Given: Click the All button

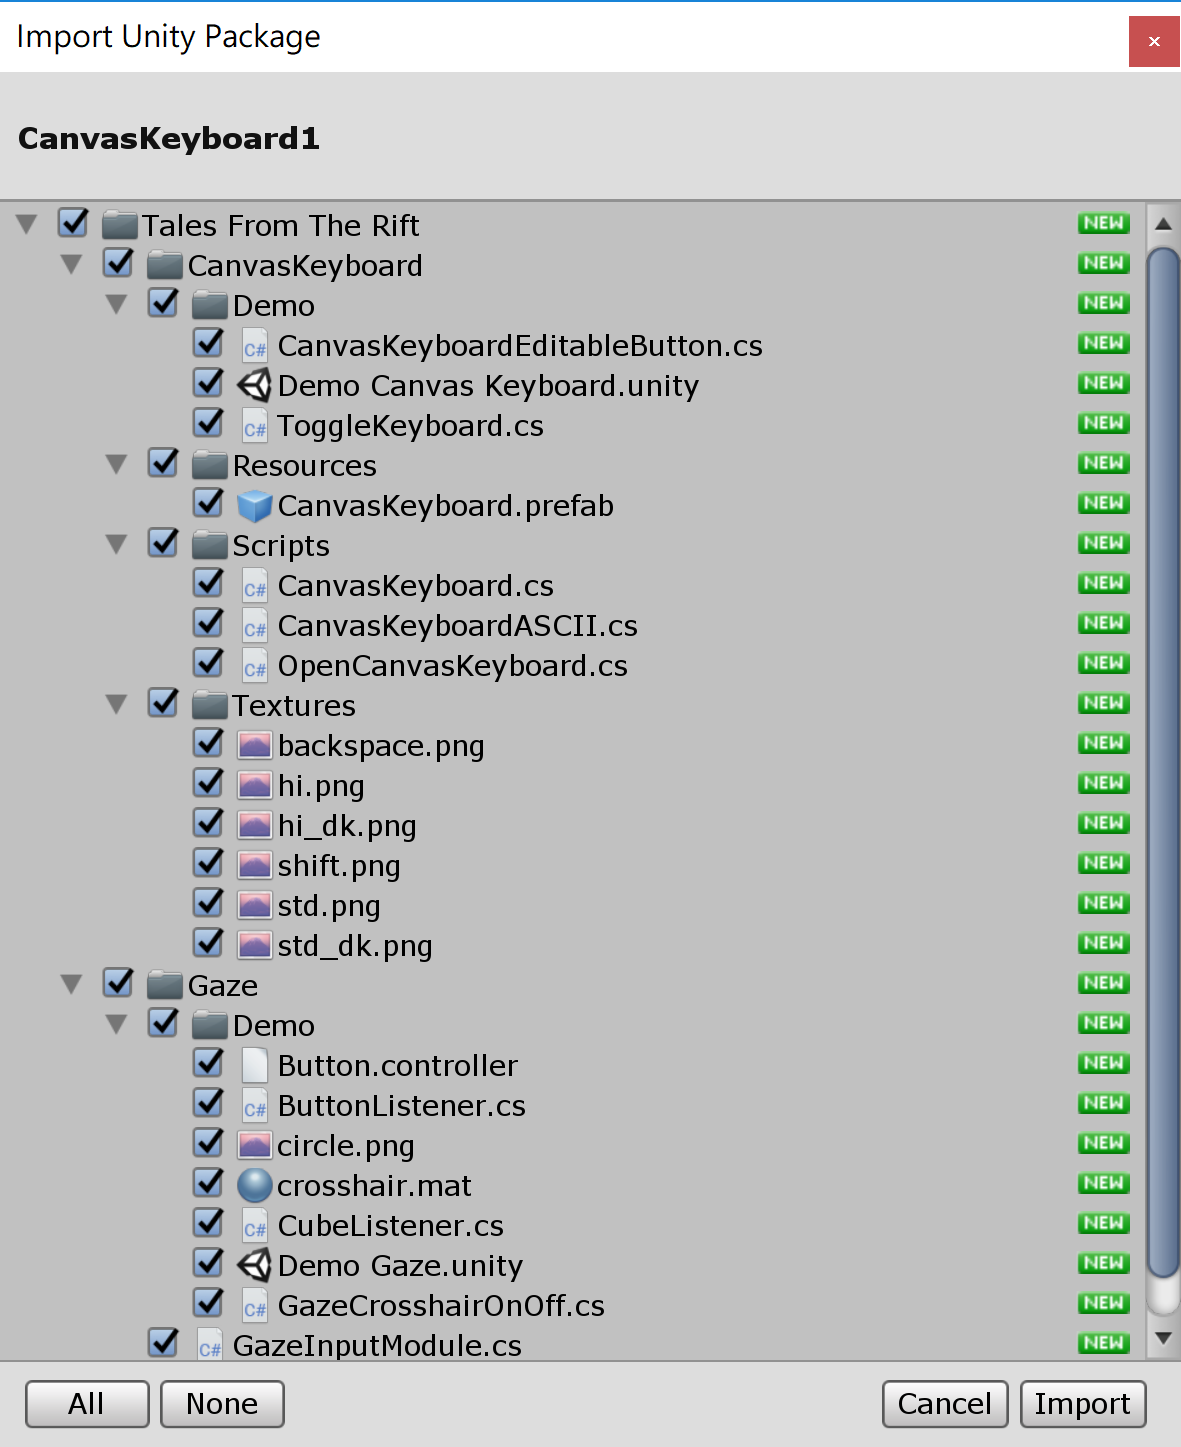Looking at the screenshot, I should pos(86,1404).
